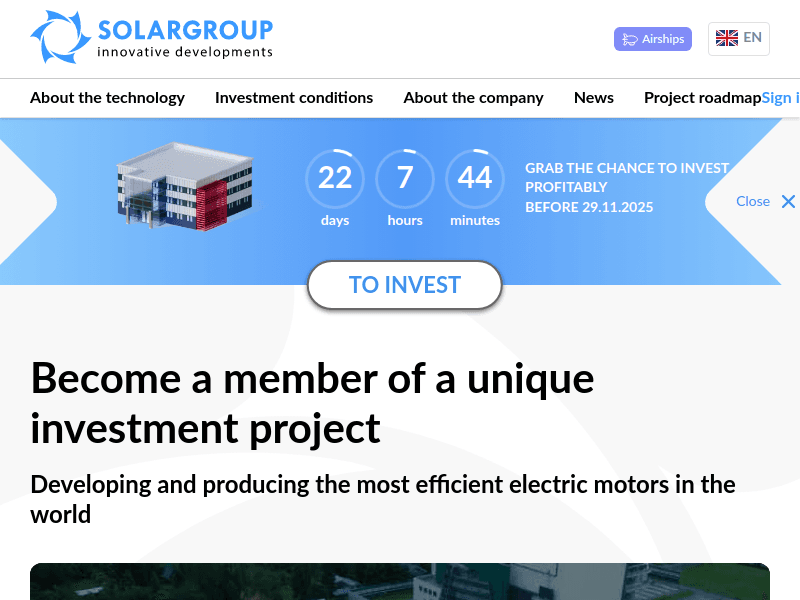Screen dimensions: 800x600
Task: Select News in the navigation bar
Action: pyautogui.click(x=594, y=98)
